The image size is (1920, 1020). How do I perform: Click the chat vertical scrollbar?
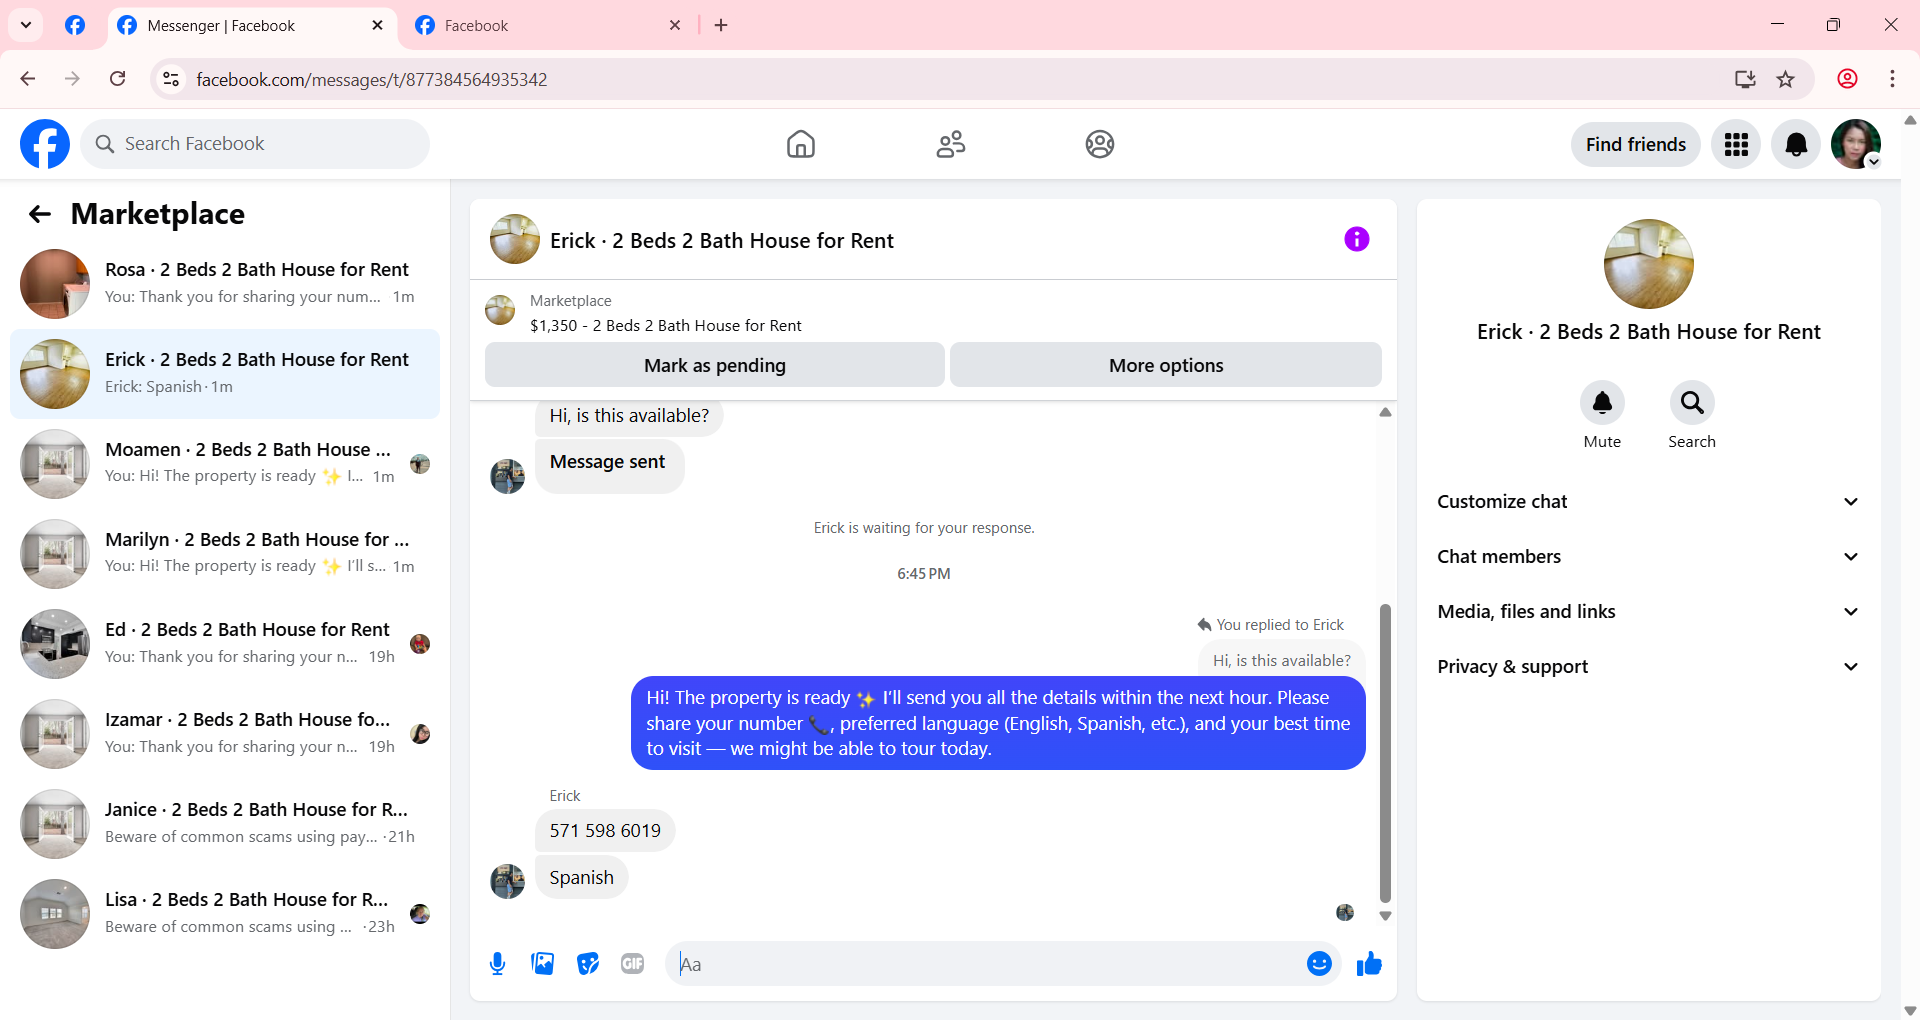tap(1385, 752)
